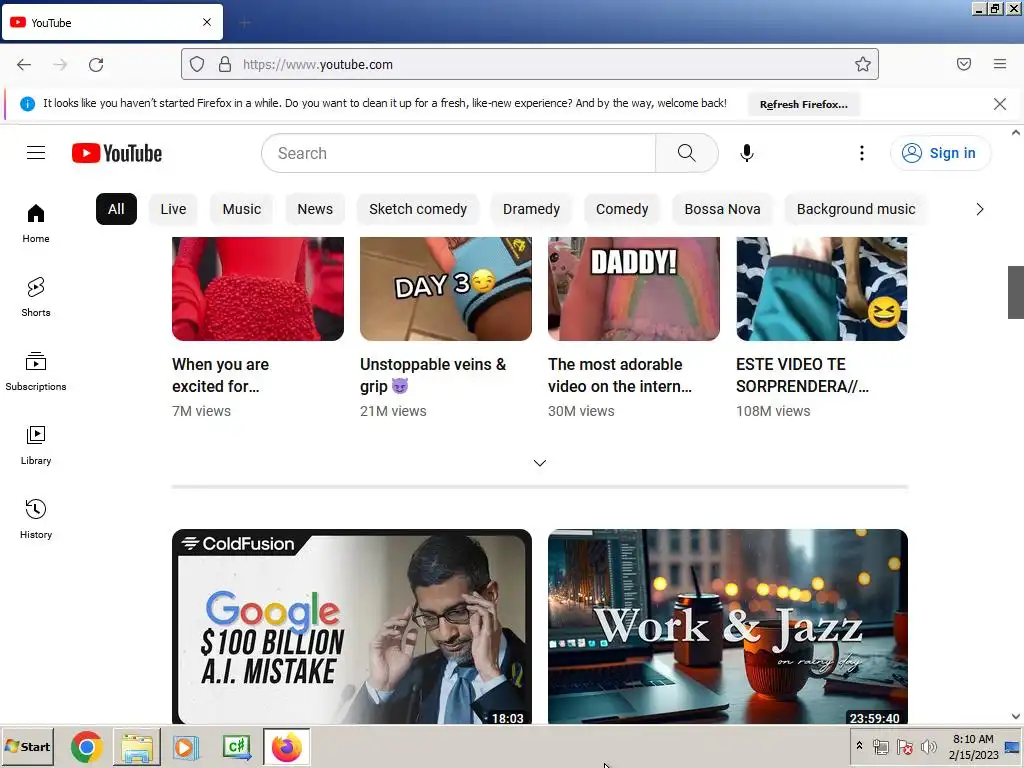Click the search magnifier button
Image resolution: width=1024 pixels, height=768 pixels.
pyautogui.click(x=686, y=153)
